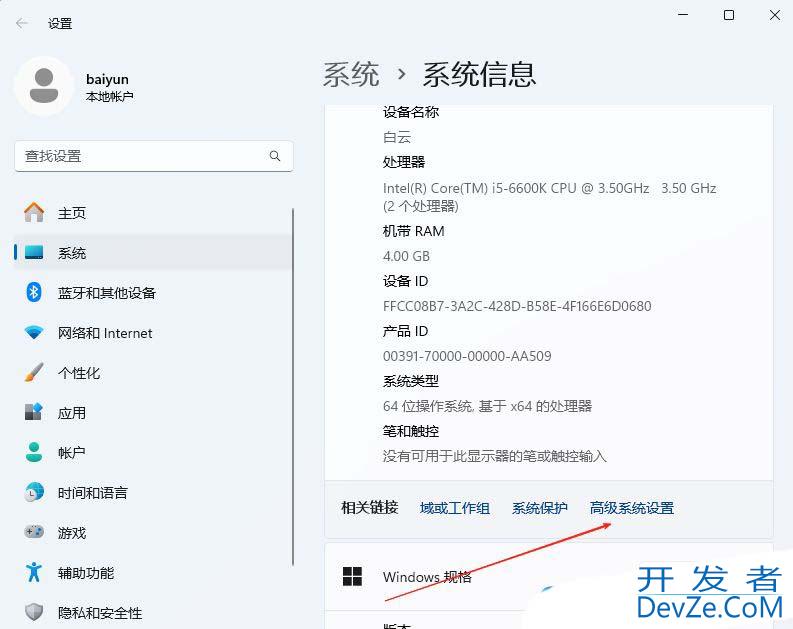Click the 产品 ID label
The image size is (793, 629).
[405, 331]
